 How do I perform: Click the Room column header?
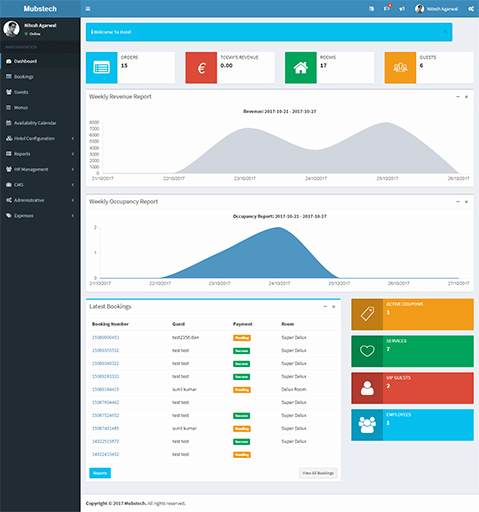point(288,324)
